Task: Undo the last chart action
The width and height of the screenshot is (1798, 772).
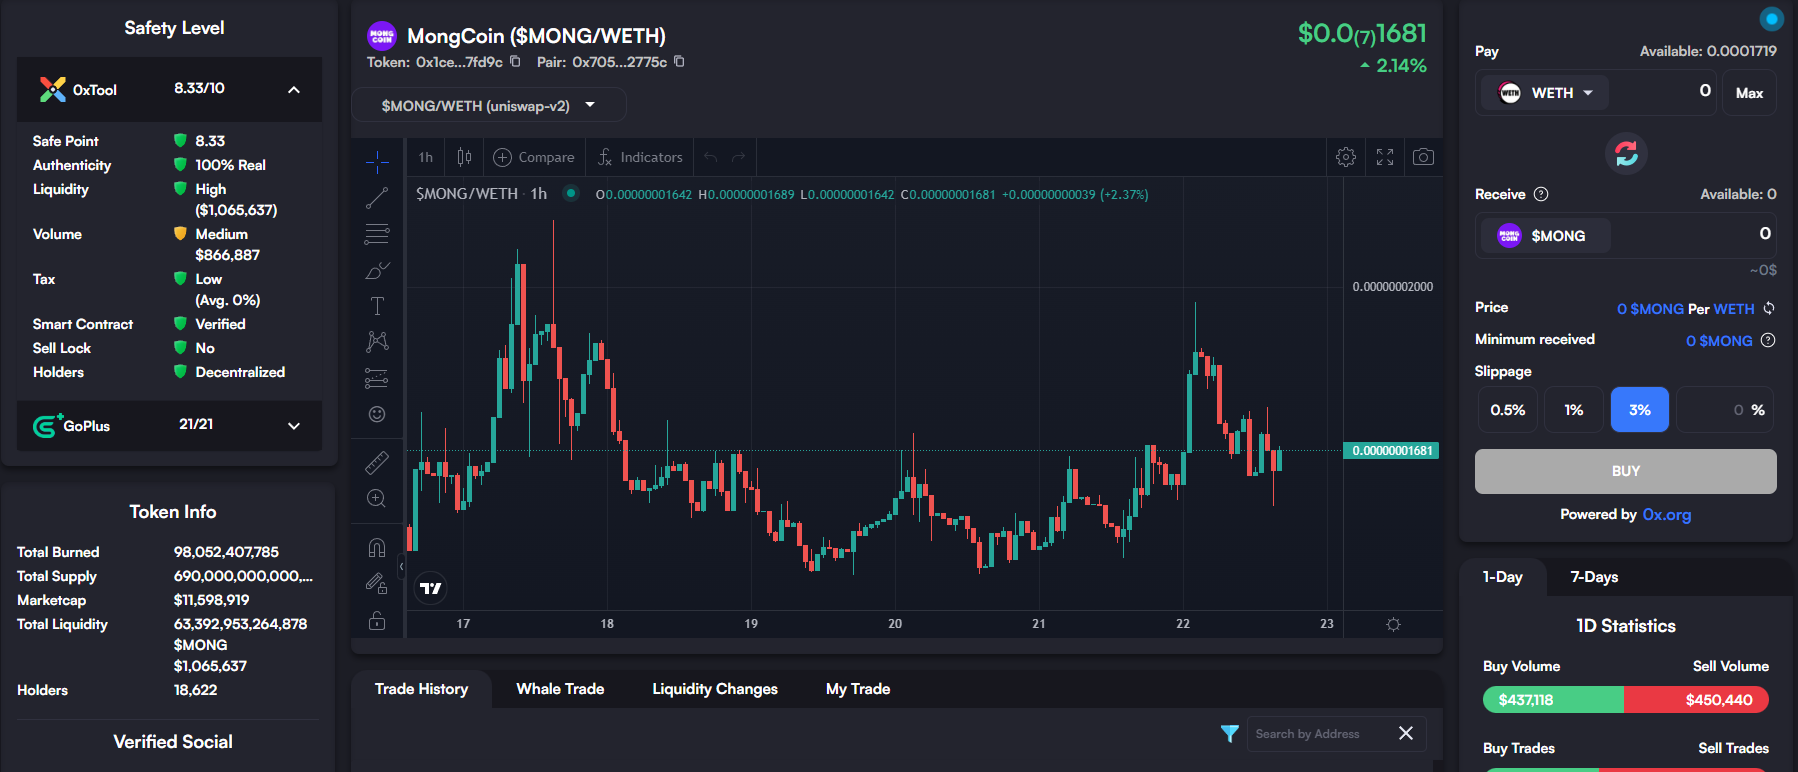Action: (x=711, y=157)
